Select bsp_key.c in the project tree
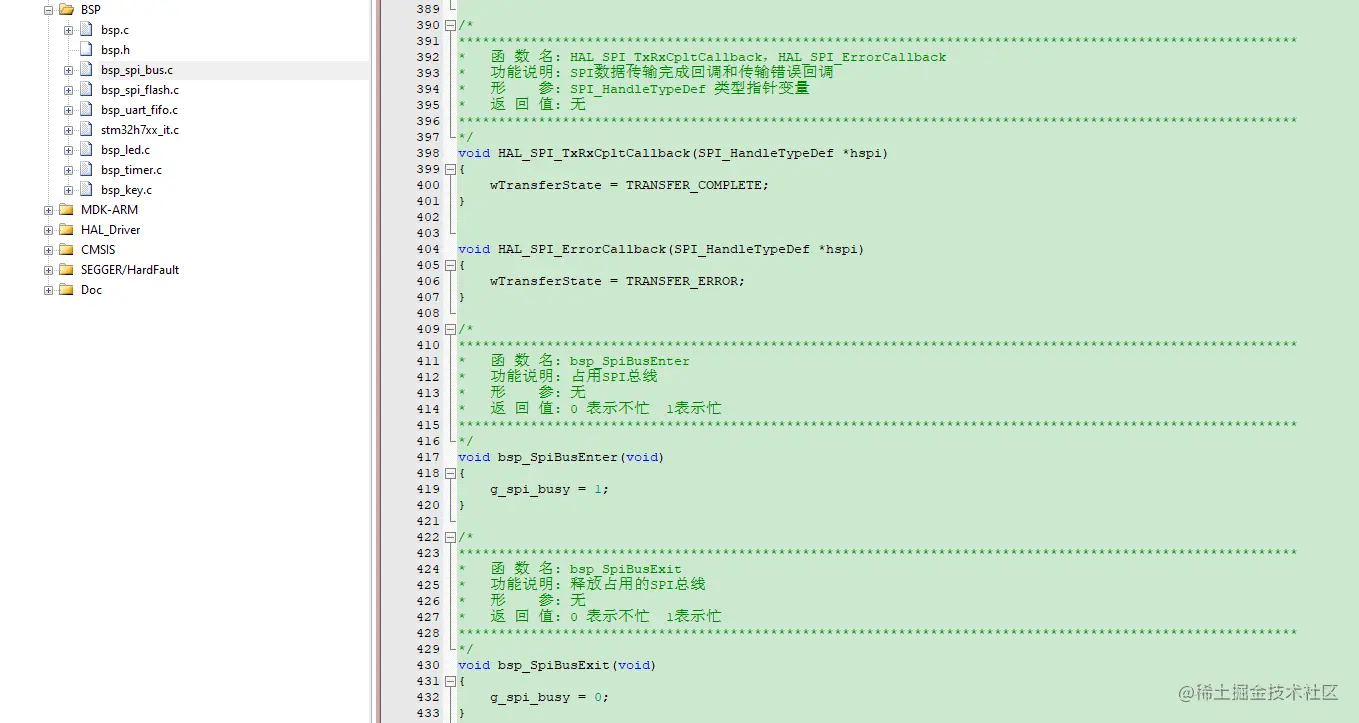This screenshot has width=1359, height=723. click(x=127, y=190)
